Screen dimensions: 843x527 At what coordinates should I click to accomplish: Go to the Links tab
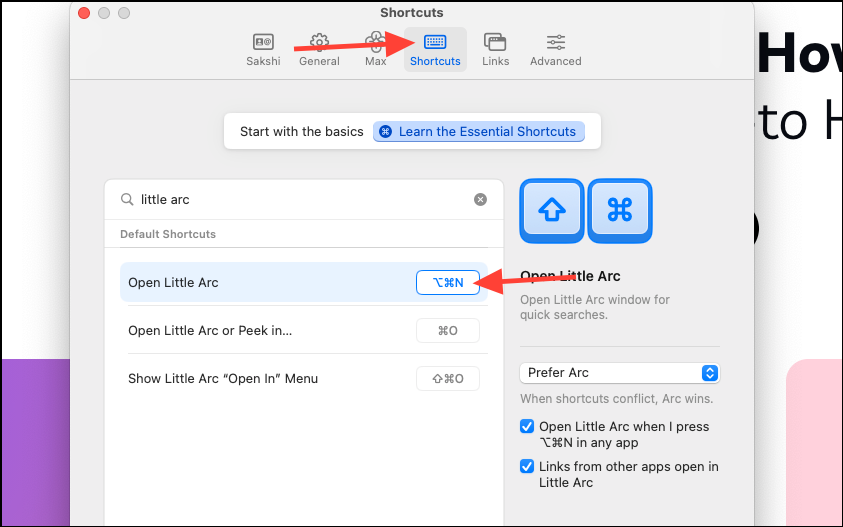pos(495,49)
